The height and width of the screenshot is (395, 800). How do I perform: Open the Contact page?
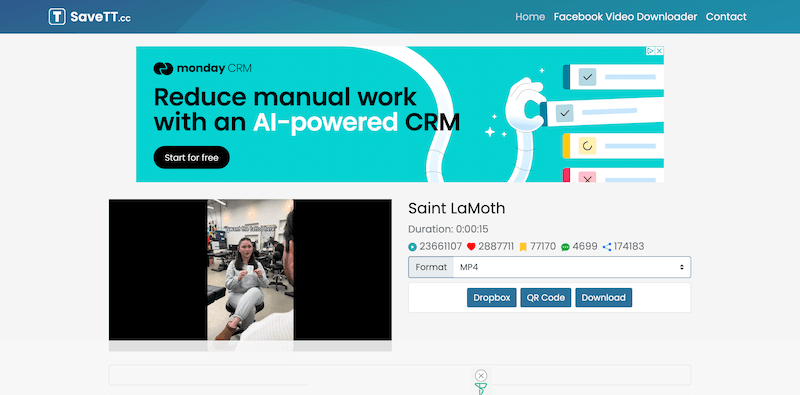[x=726, y=17]
